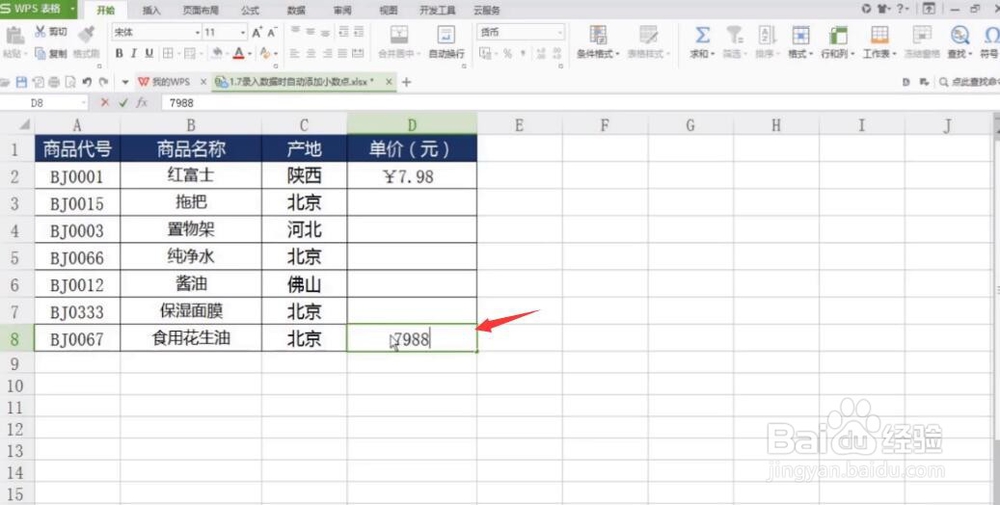1000x505 pixels.
Task: Expand the font color dropdown arrow
Action: [x=250, y=54]
